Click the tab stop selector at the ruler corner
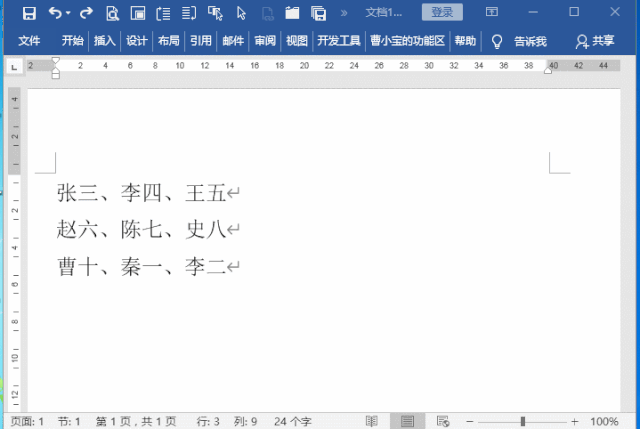640x429 pixels. [x=14, y=67]
